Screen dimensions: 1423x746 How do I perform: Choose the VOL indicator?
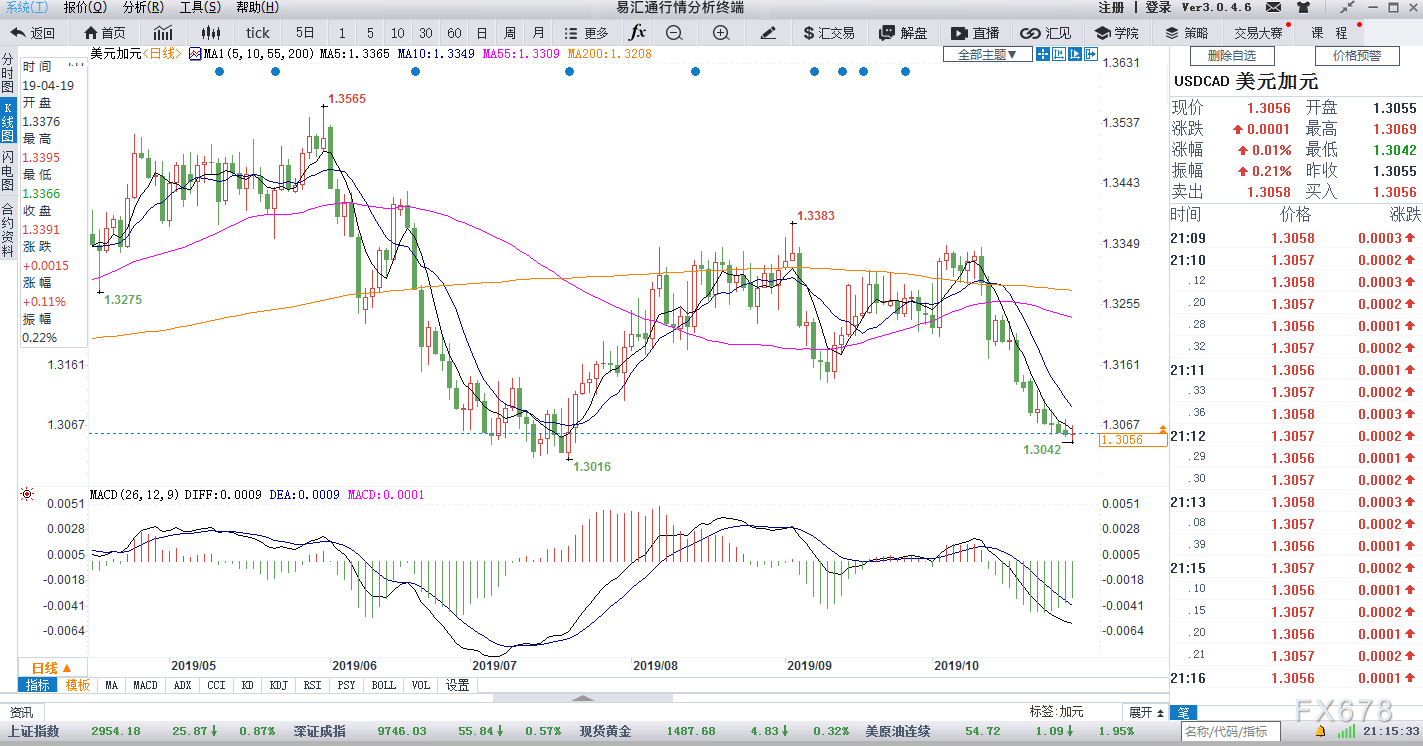pos(421,685)
